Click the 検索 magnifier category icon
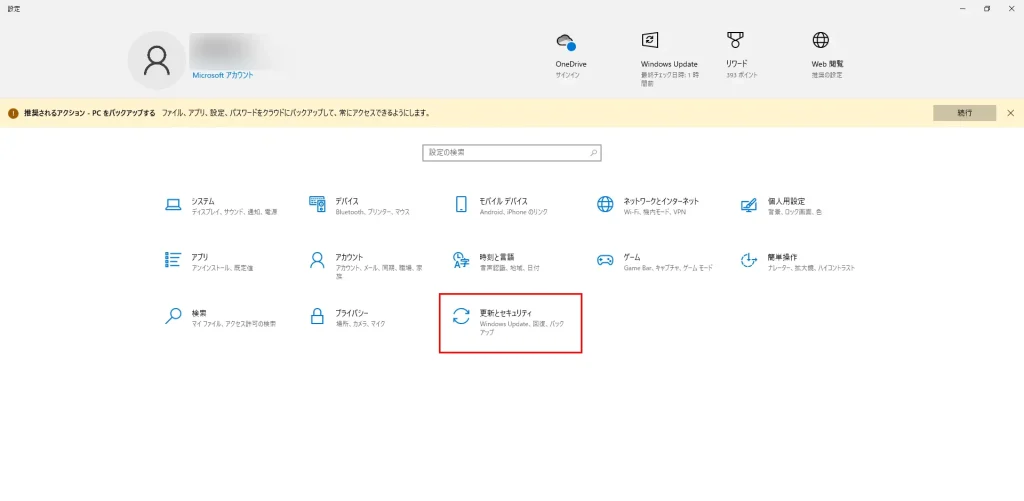The width and height of the screenshot is (1024, 501). click(172, 317)
